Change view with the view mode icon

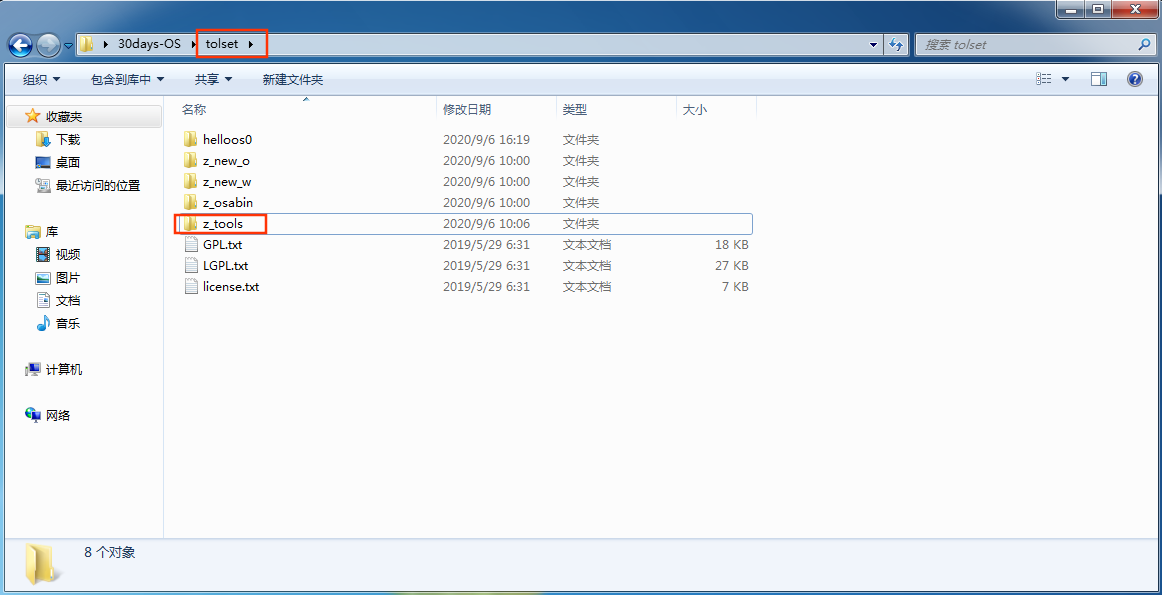click(x=1044, y=79)
